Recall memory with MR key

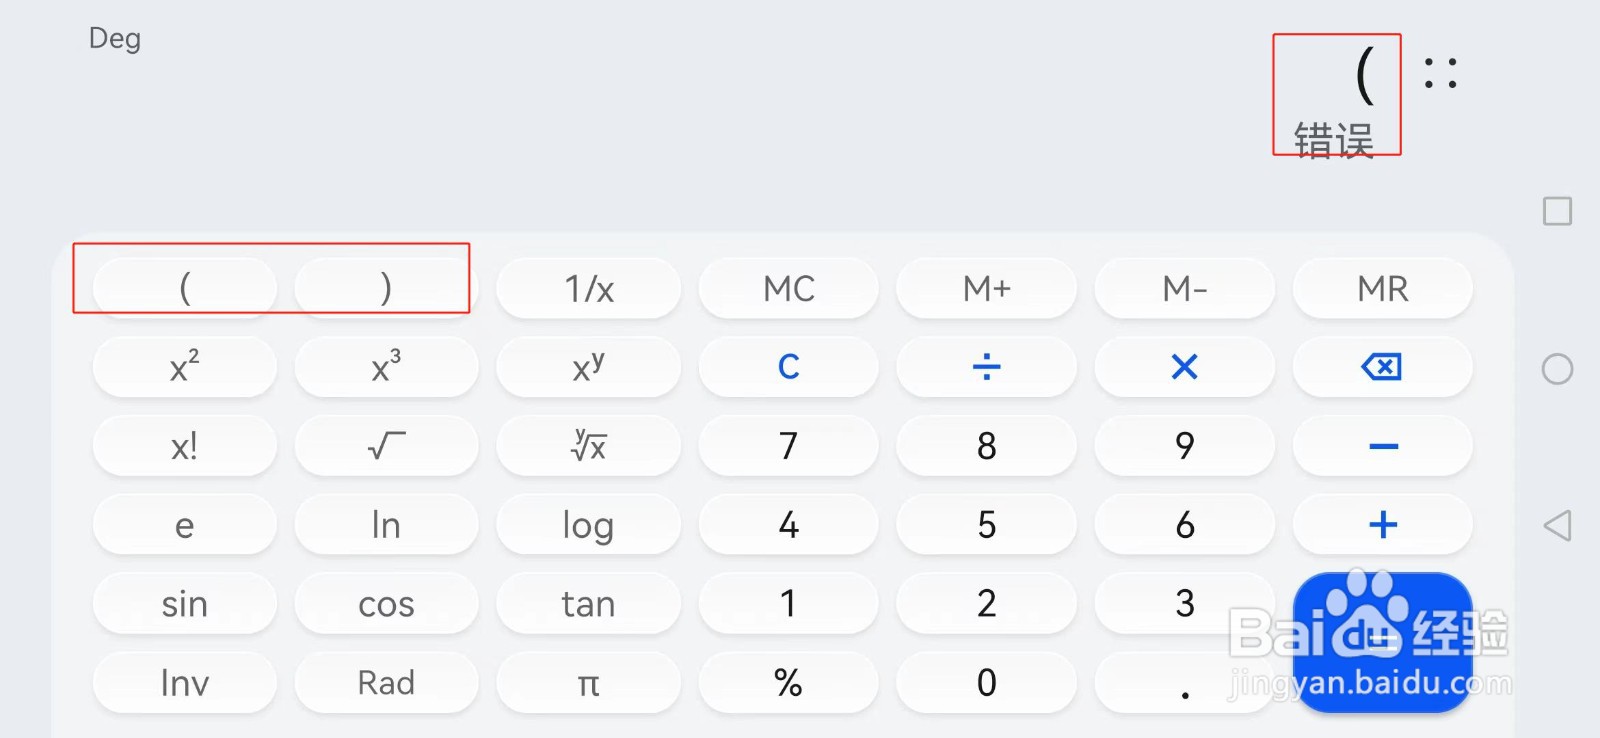click(1382, 288)
